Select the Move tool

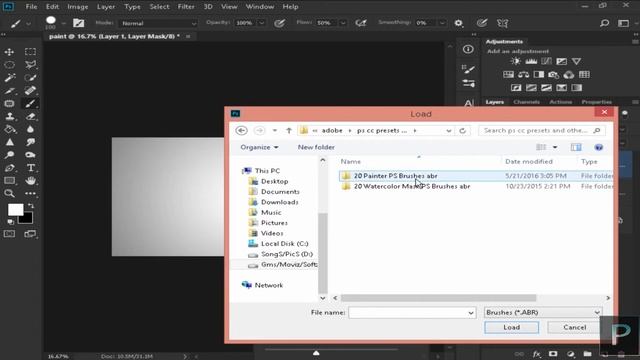click(9, 52)
